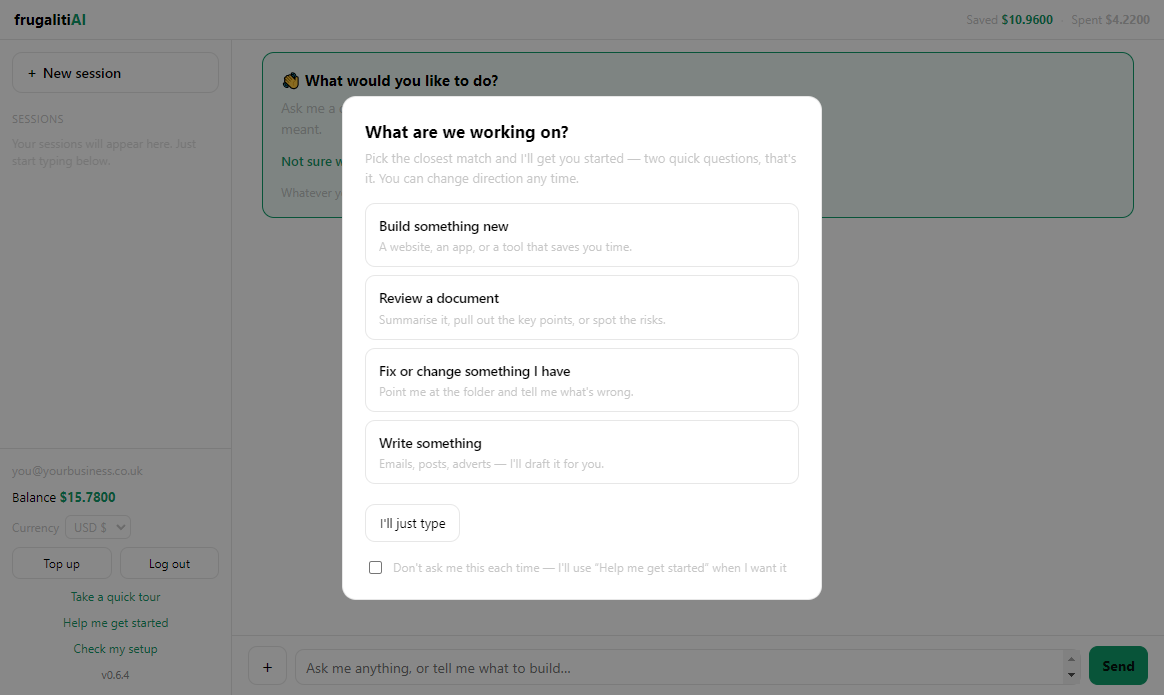The height and width of the screenshot is (695, 1164).
Task: Click the waving hand emoji icon
Action: [290, 80]
